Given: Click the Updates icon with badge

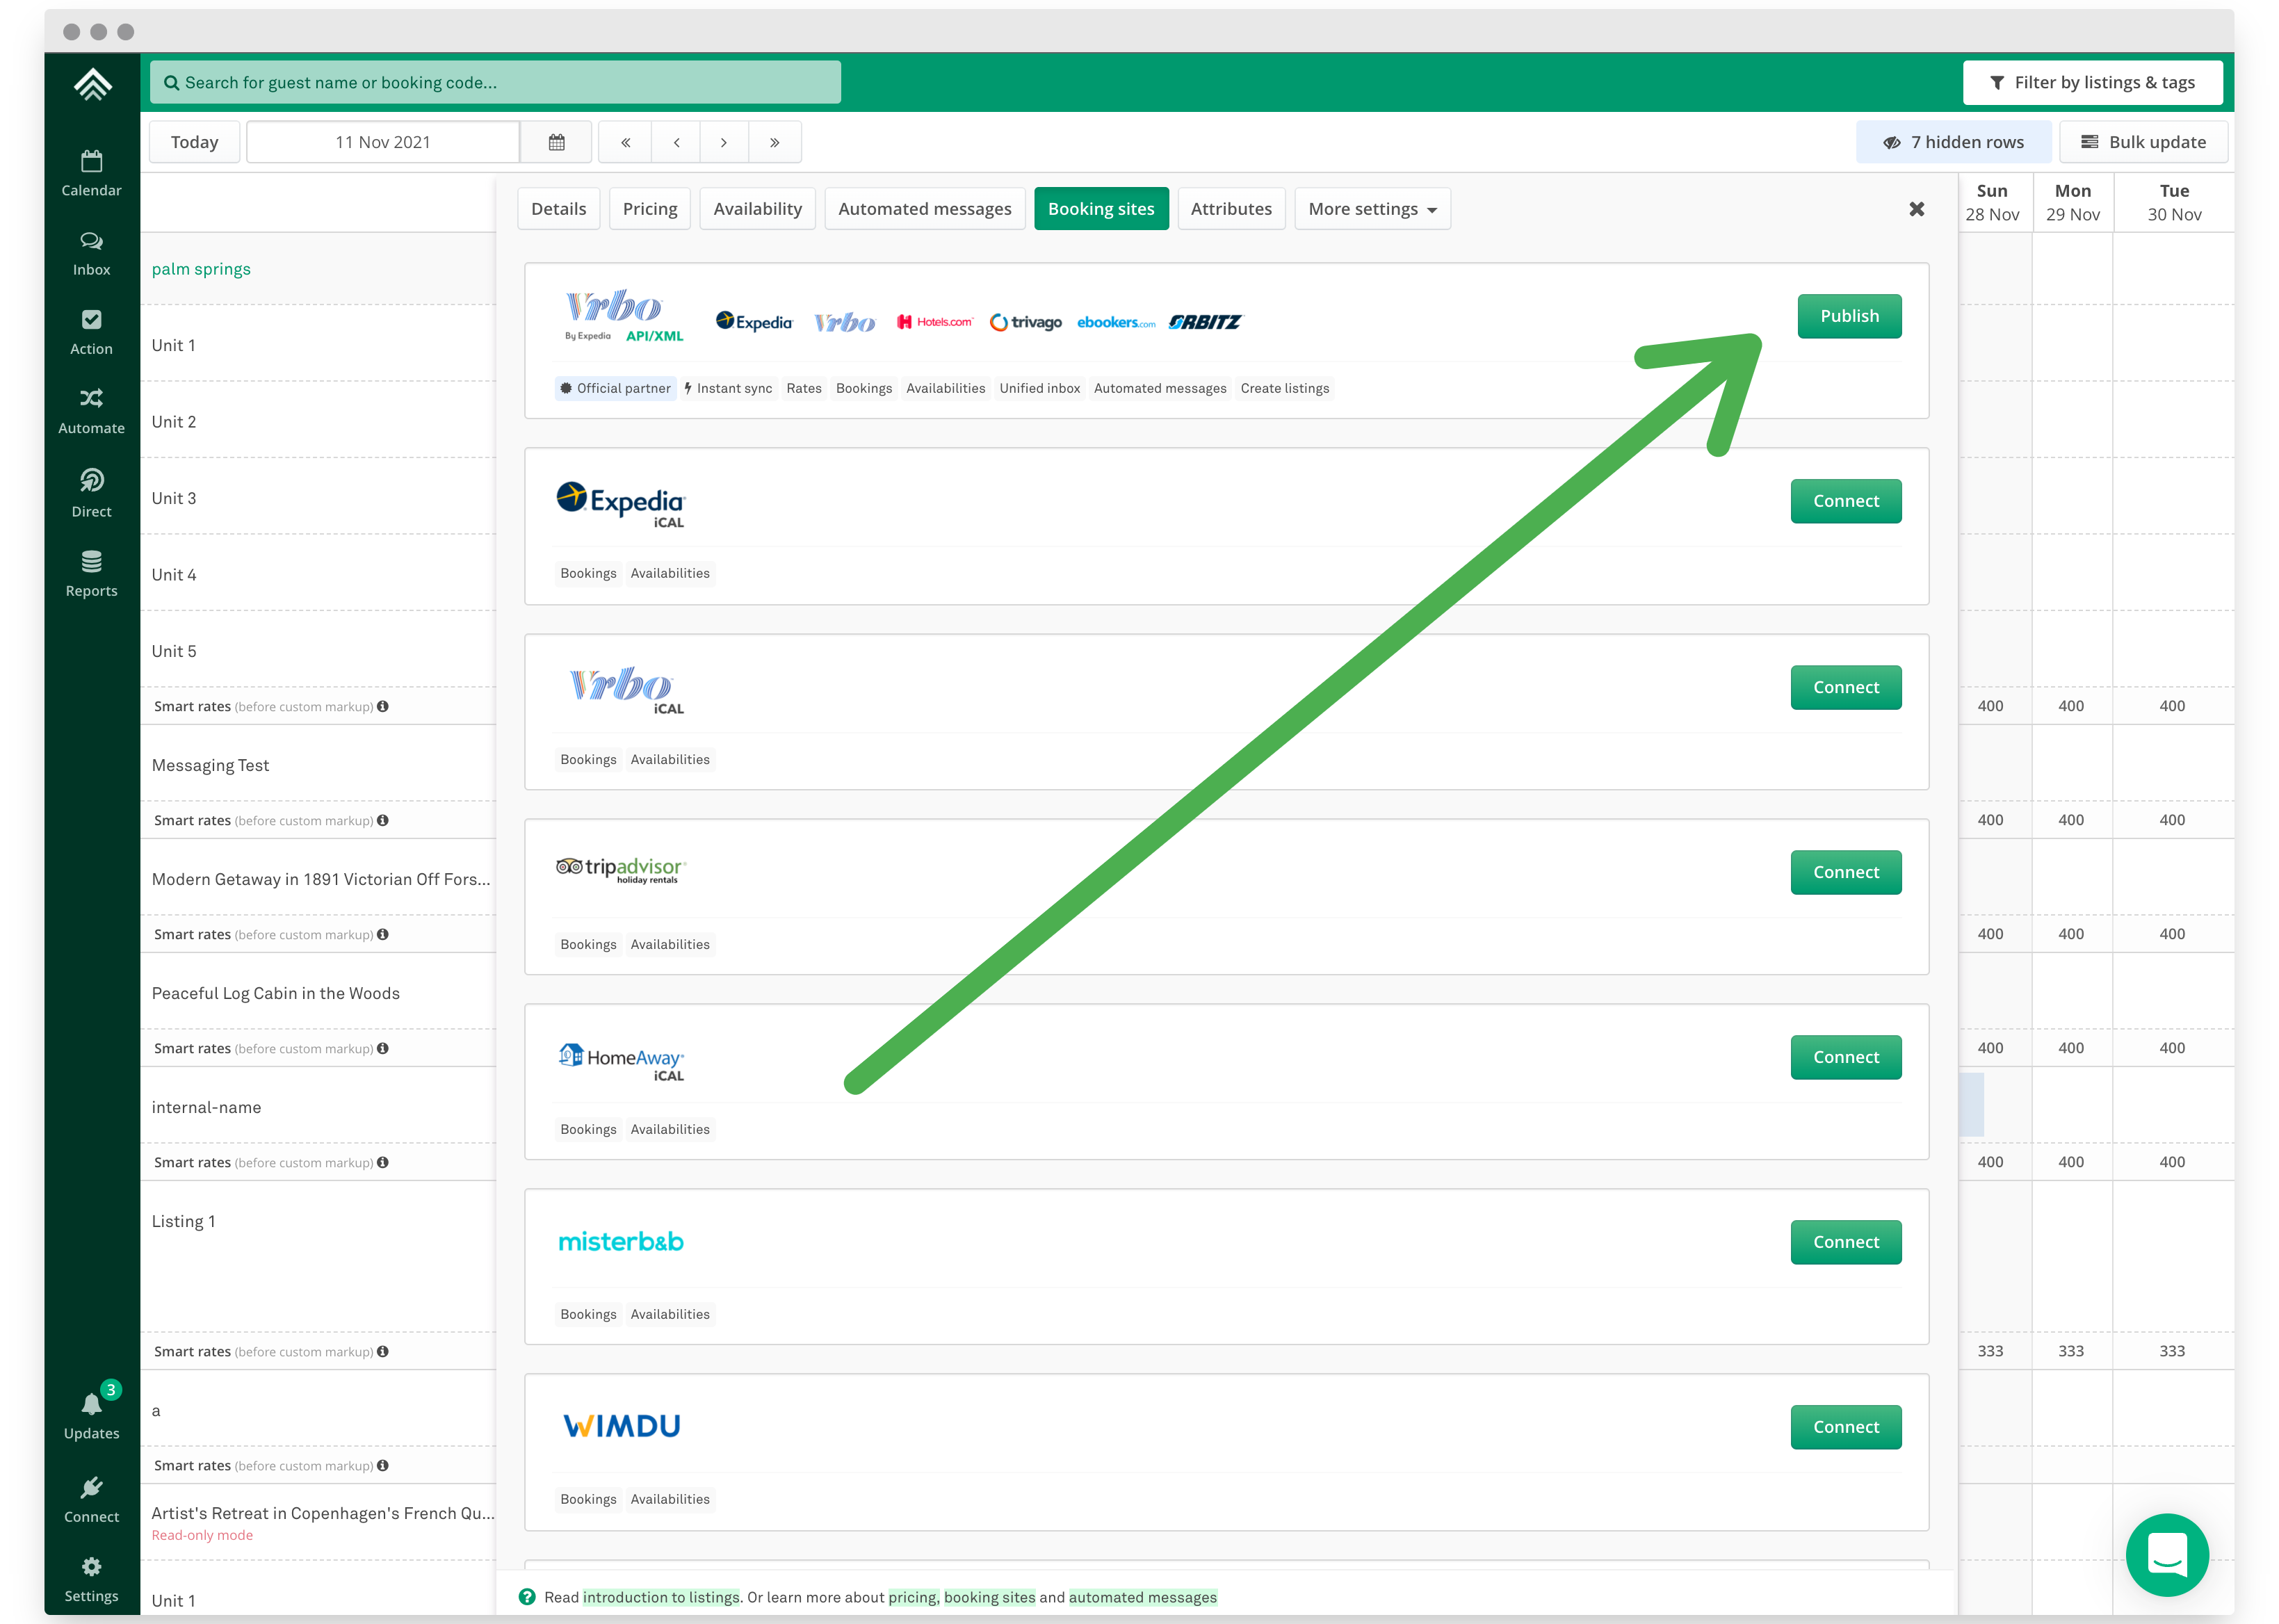Looking at the screenshot, I should (x=90, y=1406).
